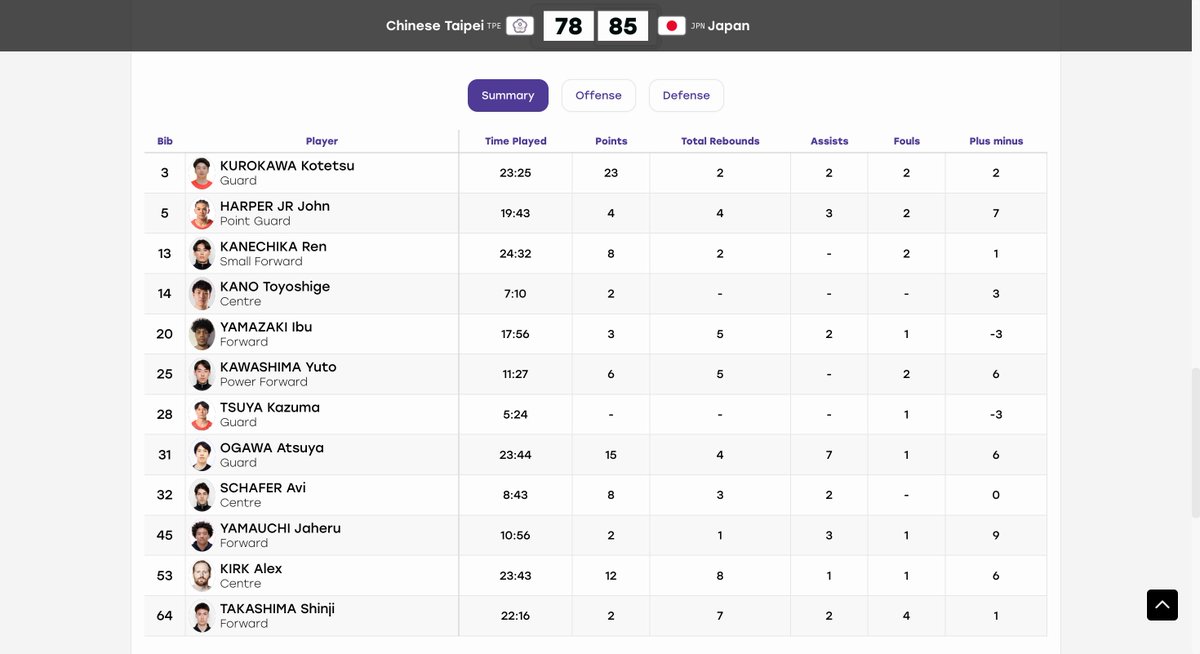This screenshot has width=1200, height=654.
Task: Sort by the Points column header
Action: [611, 141]
